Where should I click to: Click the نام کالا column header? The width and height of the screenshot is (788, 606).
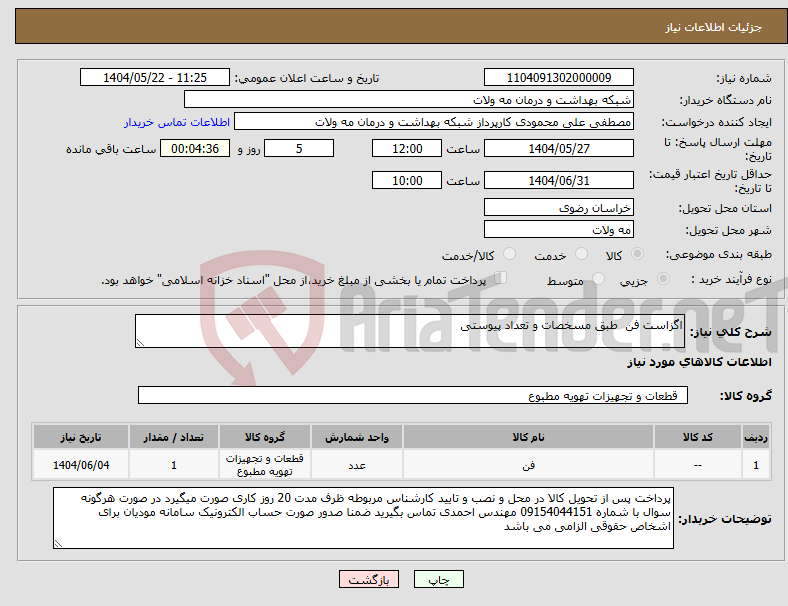point(528,437)
